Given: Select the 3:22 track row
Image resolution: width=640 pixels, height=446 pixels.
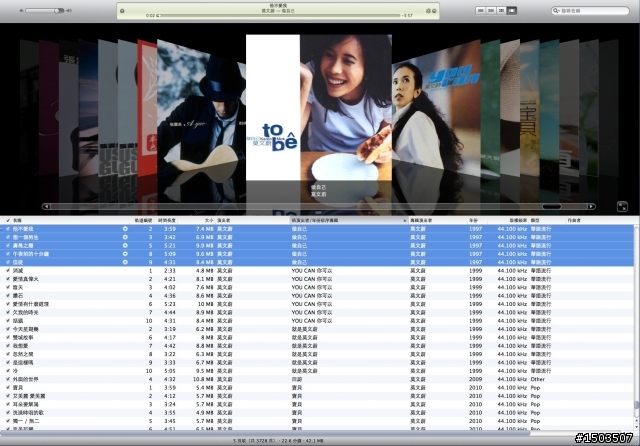Looking at the screenshot, I should [x=317, y=354].
